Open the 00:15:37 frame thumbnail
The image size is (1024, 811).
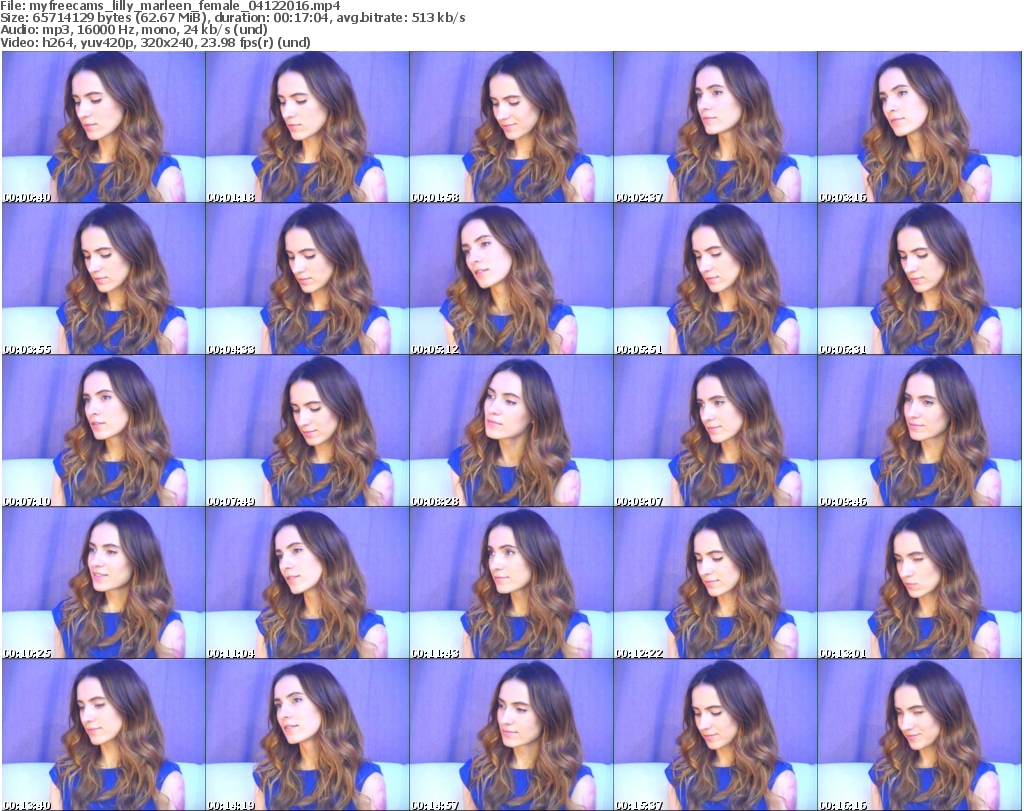715,735
